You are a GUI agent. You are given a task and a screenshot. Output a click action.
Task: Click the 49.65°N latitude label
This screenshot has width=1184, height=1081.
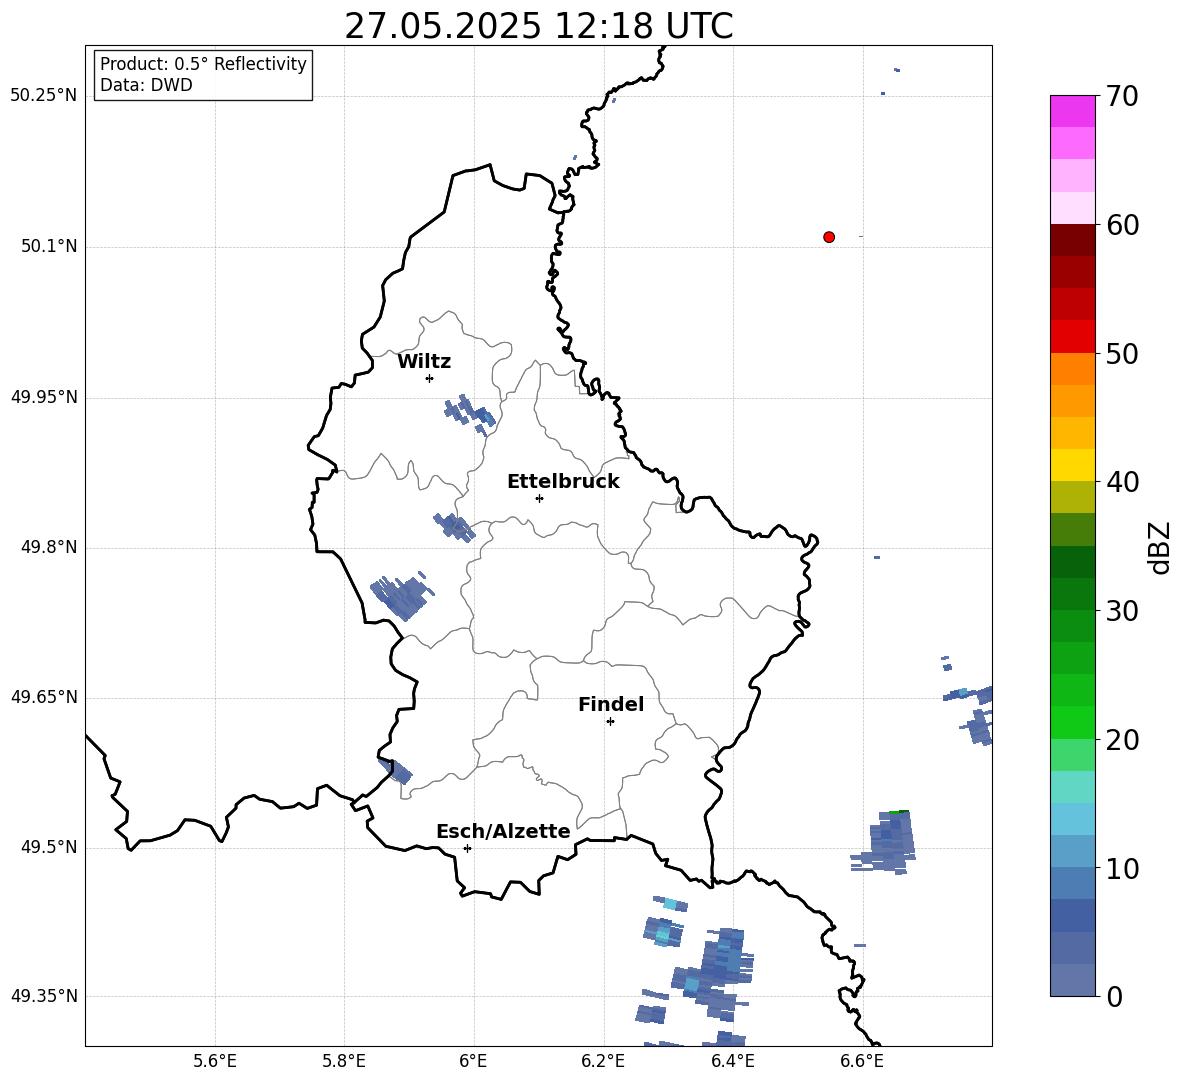[x=44, y=697]
